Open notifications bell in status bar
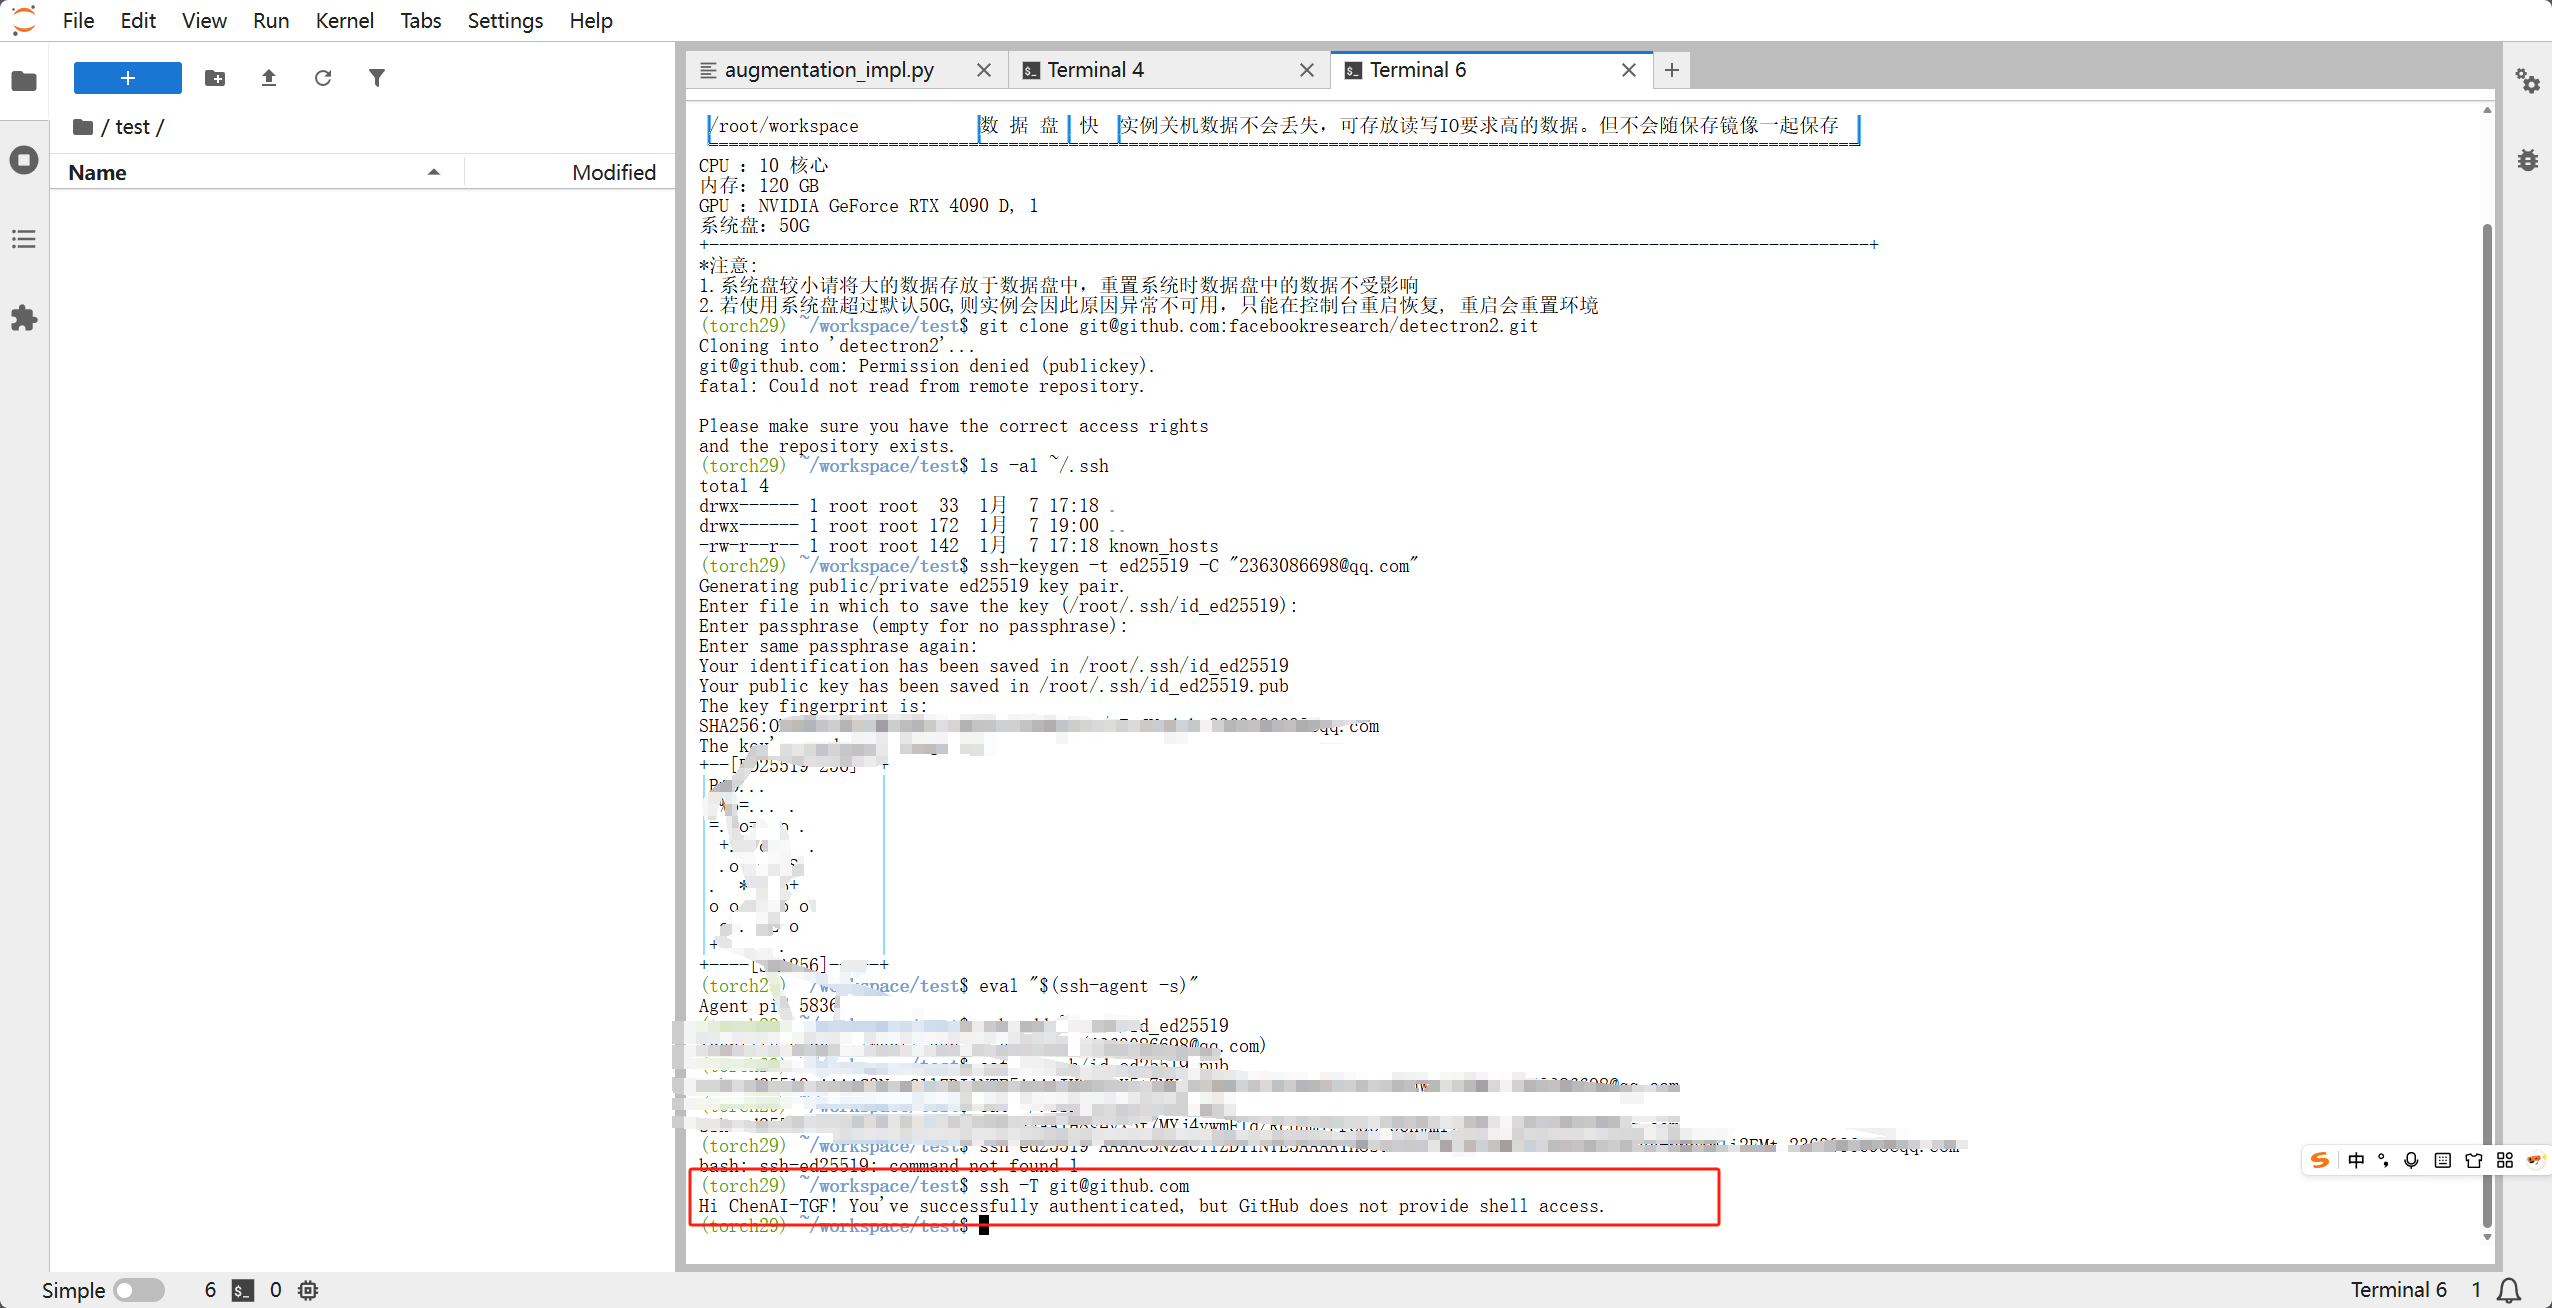 2509,1290
